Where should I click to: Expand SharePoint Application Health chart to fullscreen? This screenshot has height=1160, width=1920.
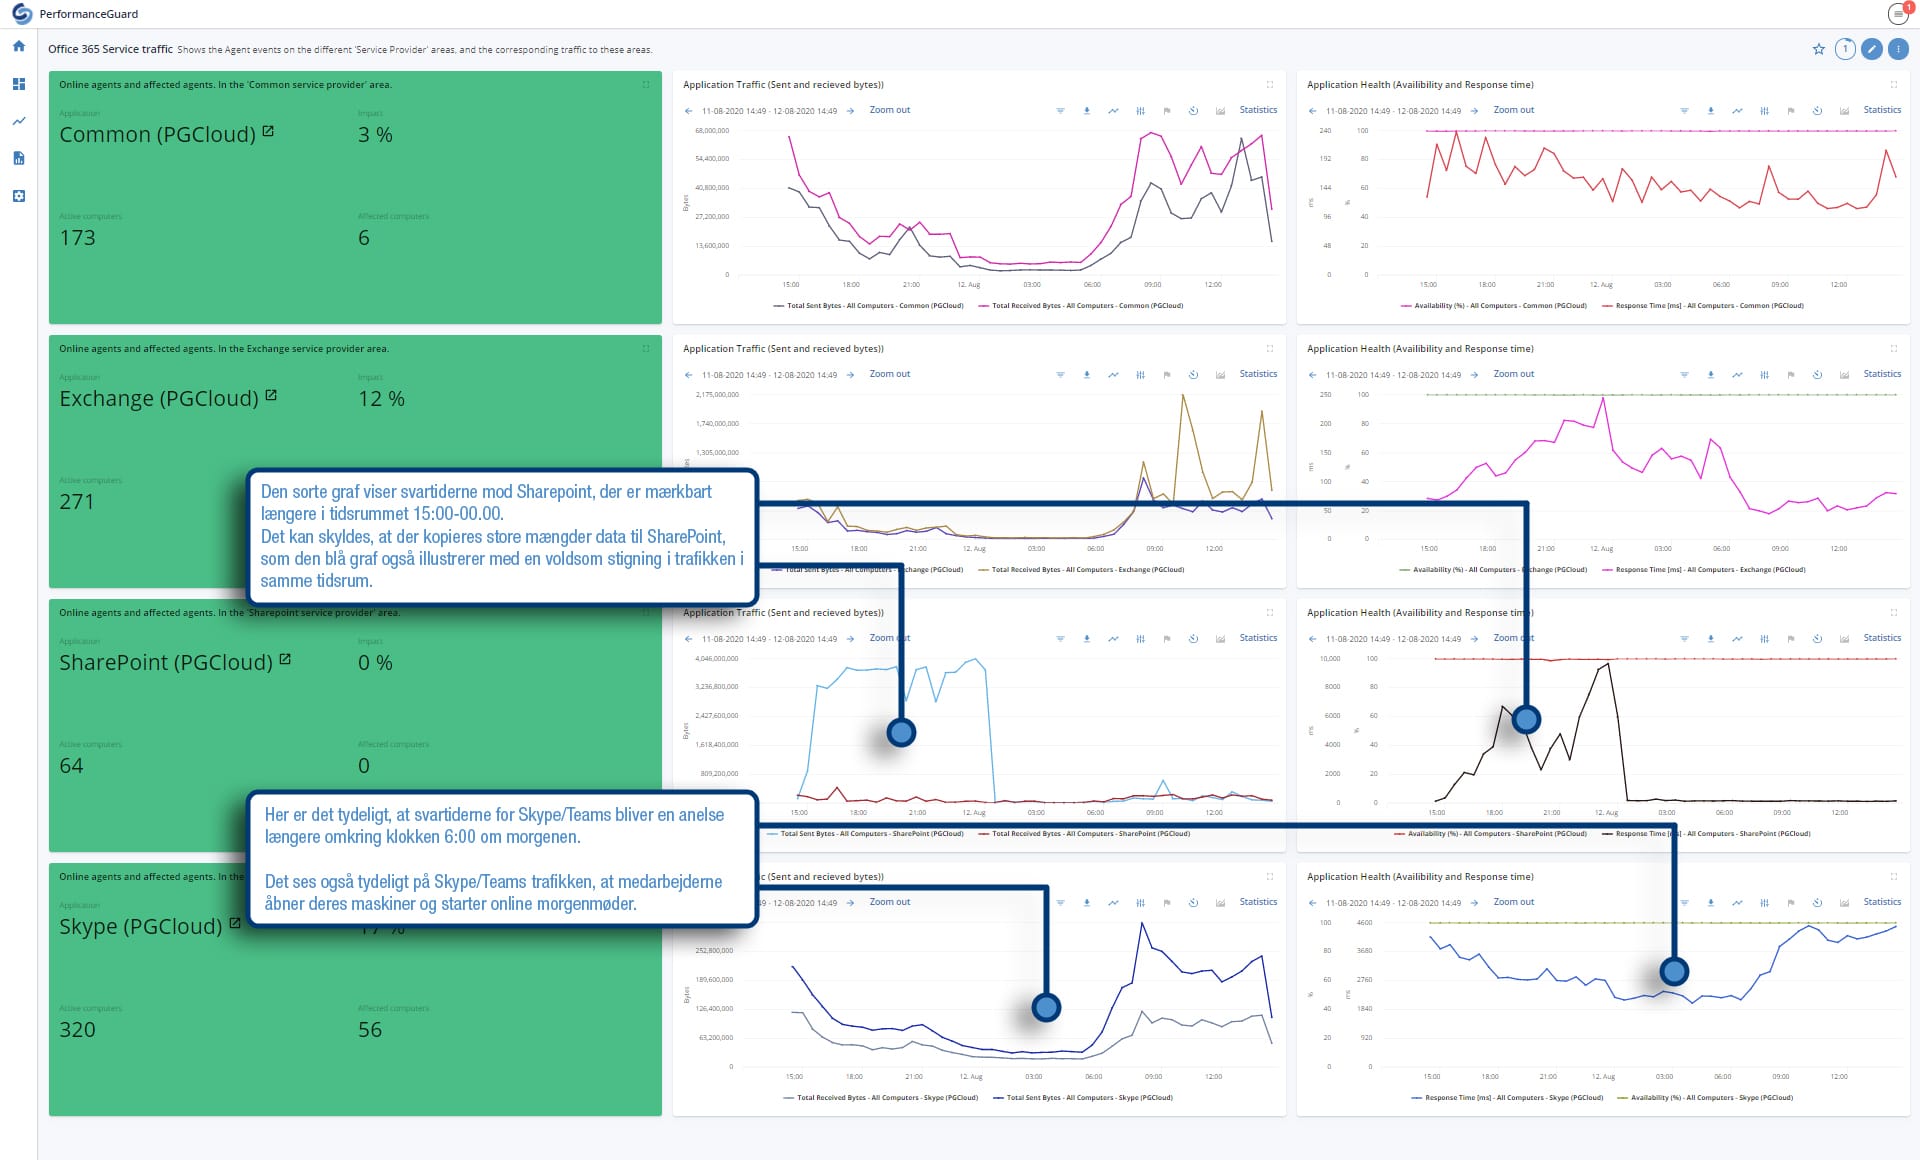click(1893, 612)
